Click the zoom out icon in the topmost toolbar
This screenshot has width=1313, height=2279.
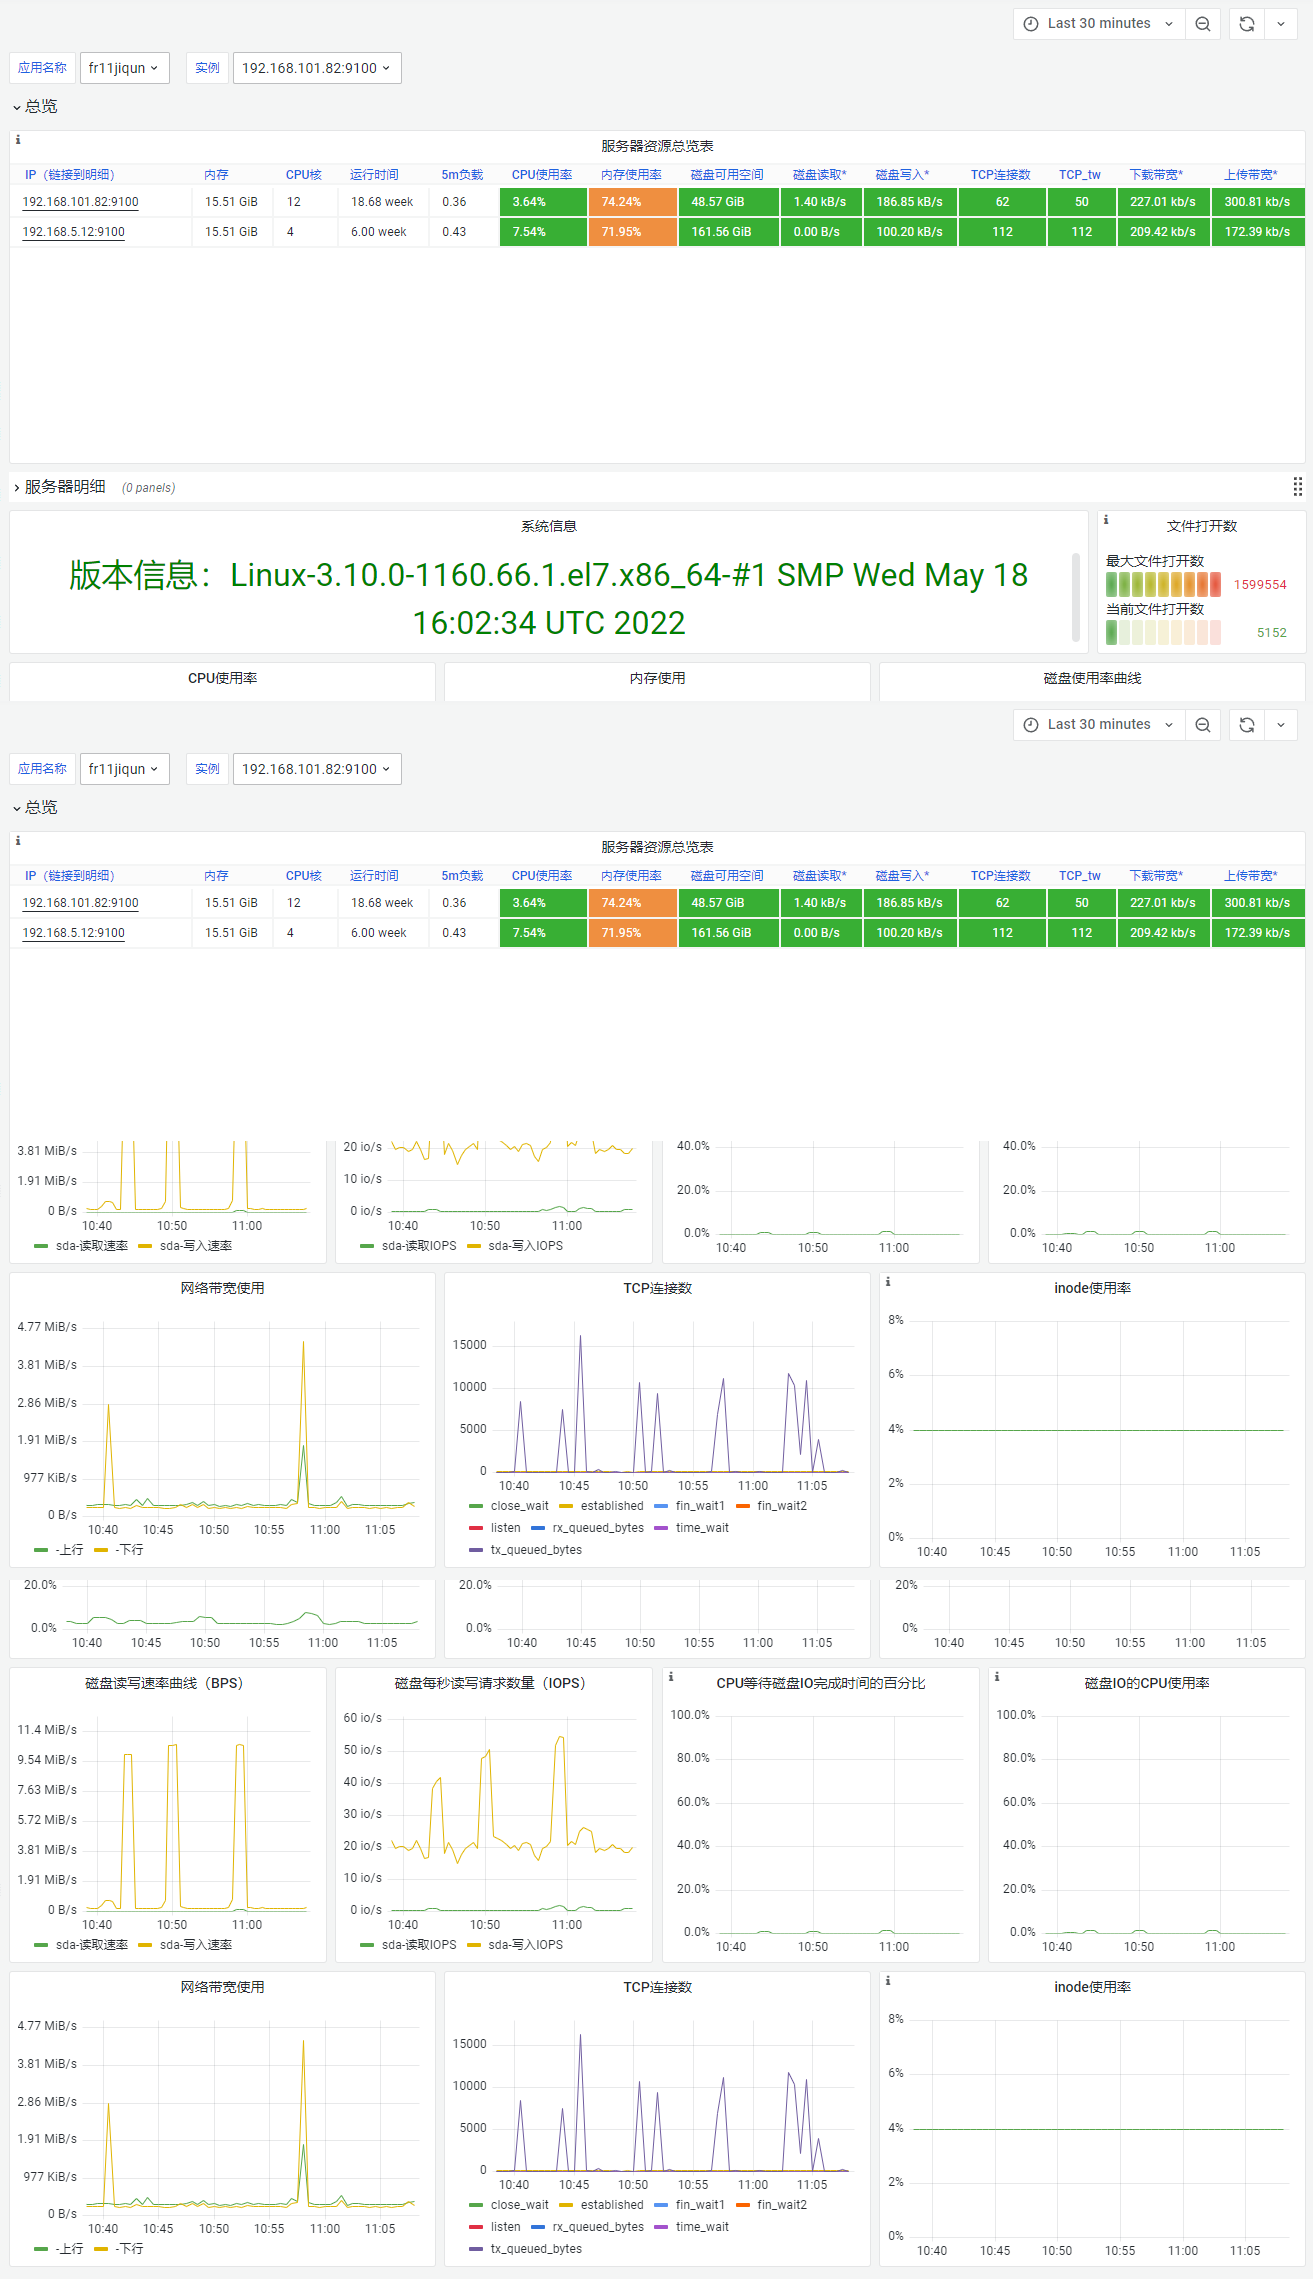(1203, 24)
